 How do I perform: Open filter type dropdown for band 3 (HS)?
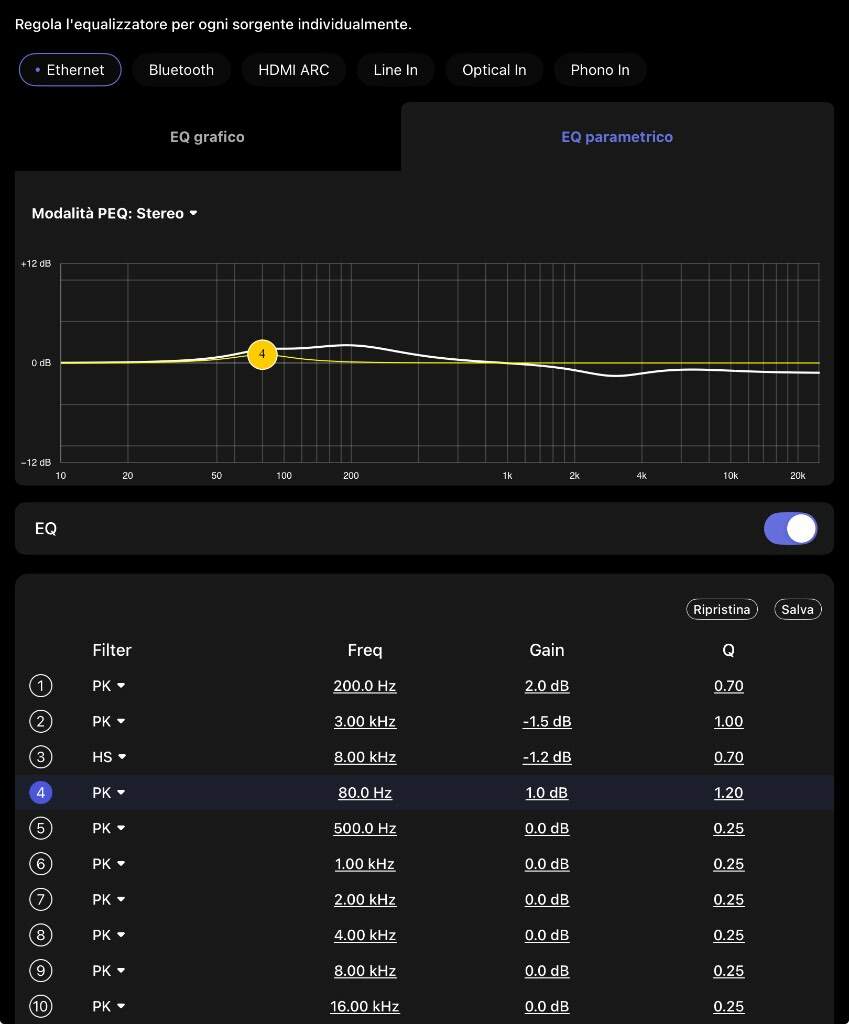pos(110,757)
